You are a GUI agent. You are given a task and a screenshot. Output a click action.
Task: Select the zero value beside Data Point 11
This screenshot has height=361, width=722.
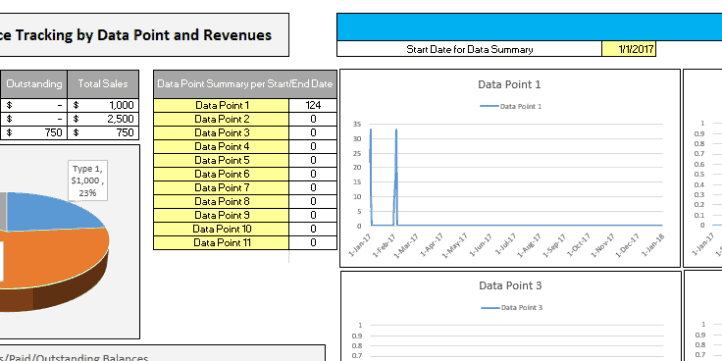313,243
